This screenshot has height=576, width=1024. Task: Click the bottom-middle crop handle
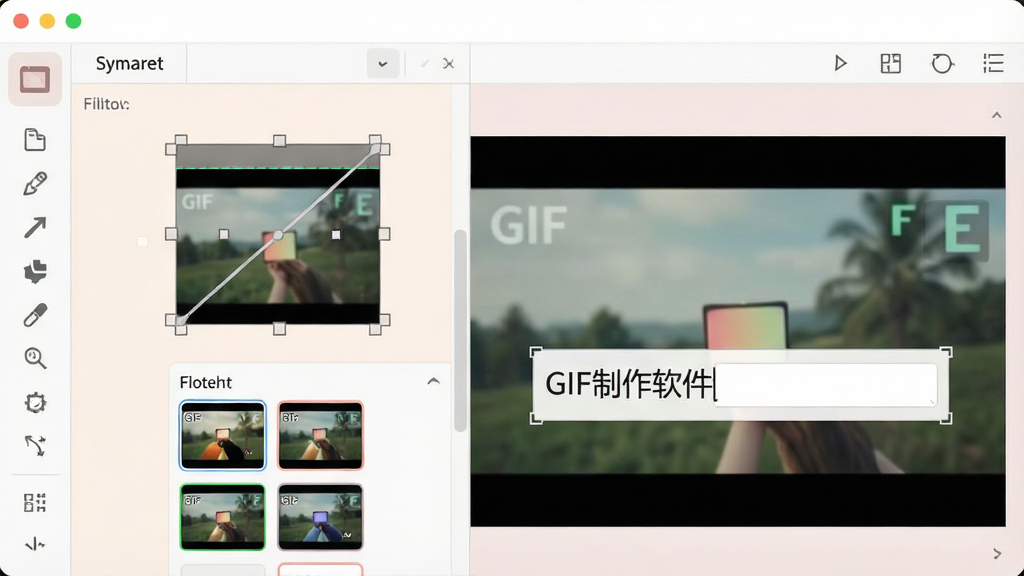pos(280,328)
